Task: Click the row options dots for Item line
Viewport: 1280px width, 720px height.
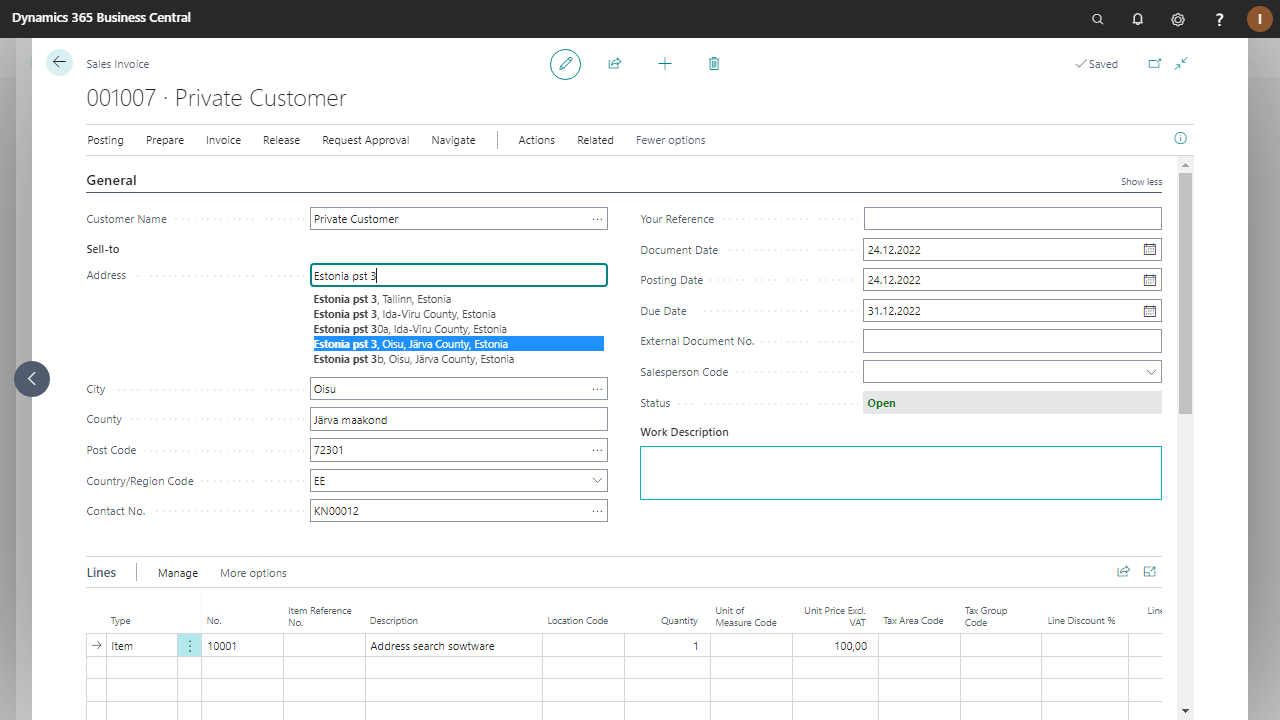Action: pos(190,646)
